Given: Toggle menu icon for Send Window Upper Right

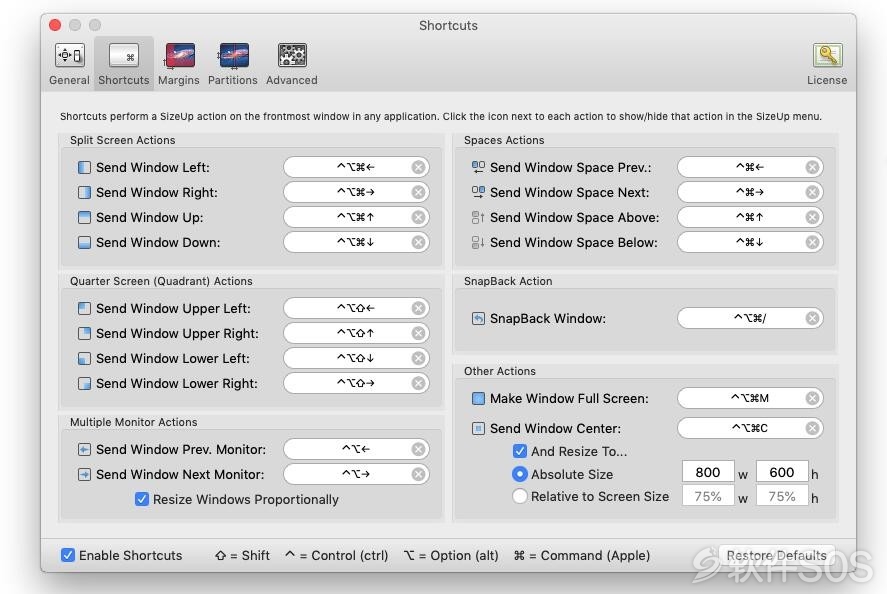Looking at the screenshot, I should pyautogui.click(x=84, y=333).
